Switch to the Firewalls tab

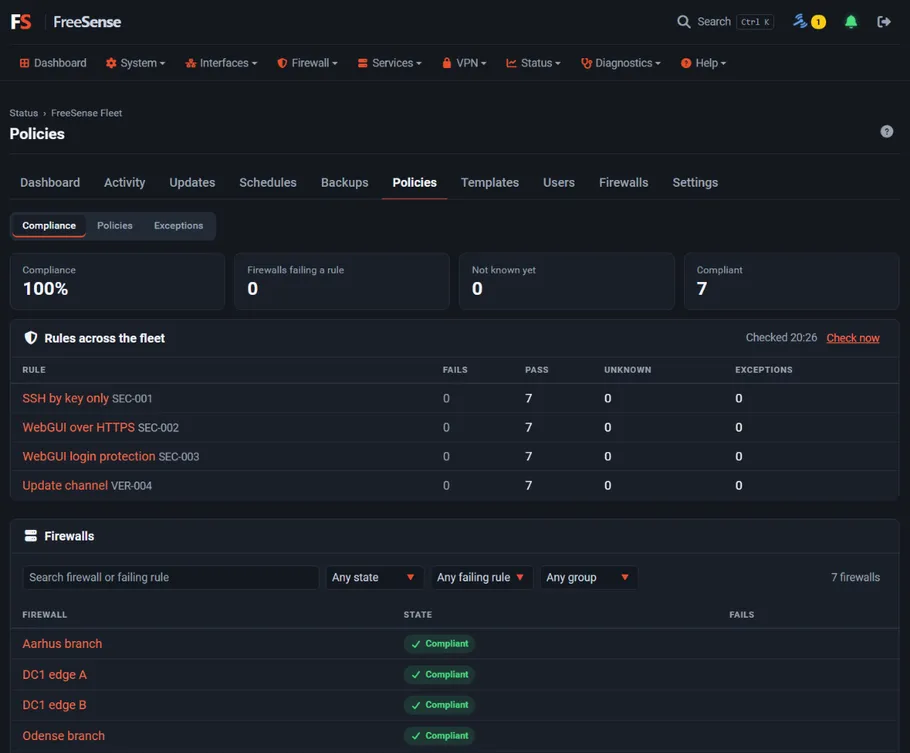click(623, 182)
